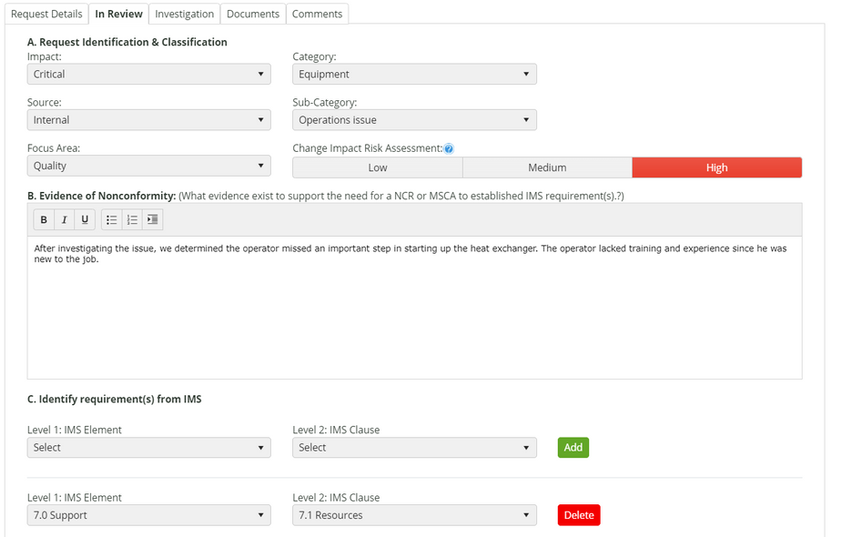Screen dimensions: 841x537
Task: Open the Documents tab
Action: [x=252, y=14]
